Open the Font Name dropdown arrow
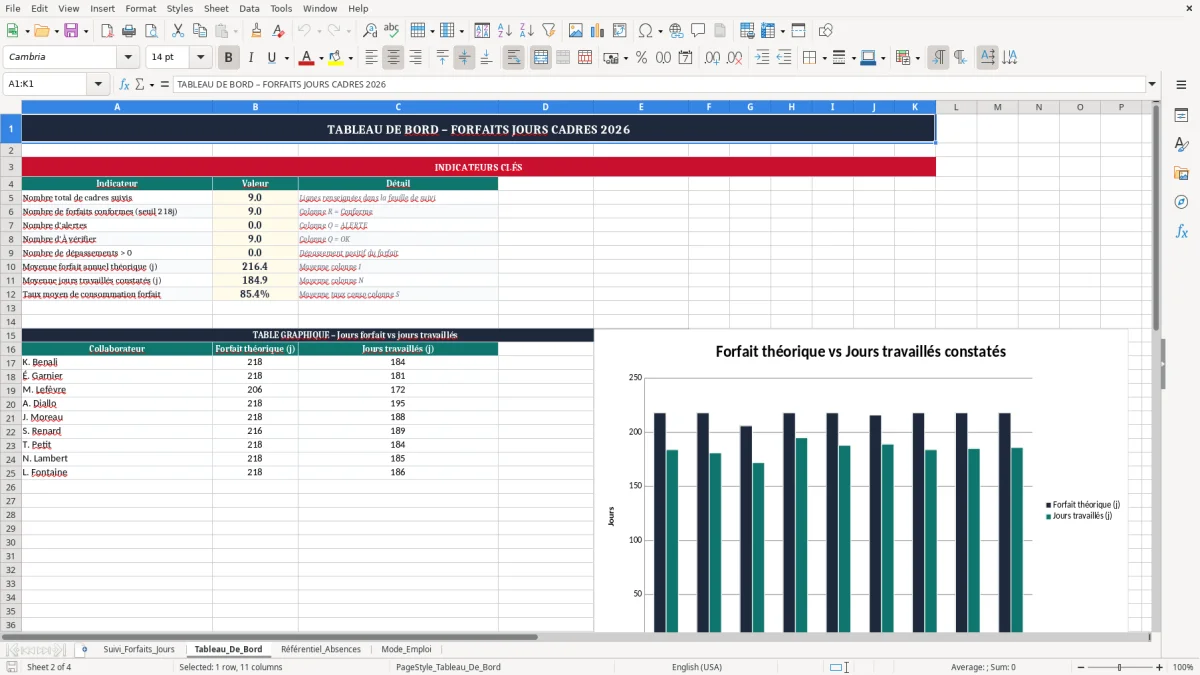This screenshot has width=1200, height=675. (x=128, y=58)
